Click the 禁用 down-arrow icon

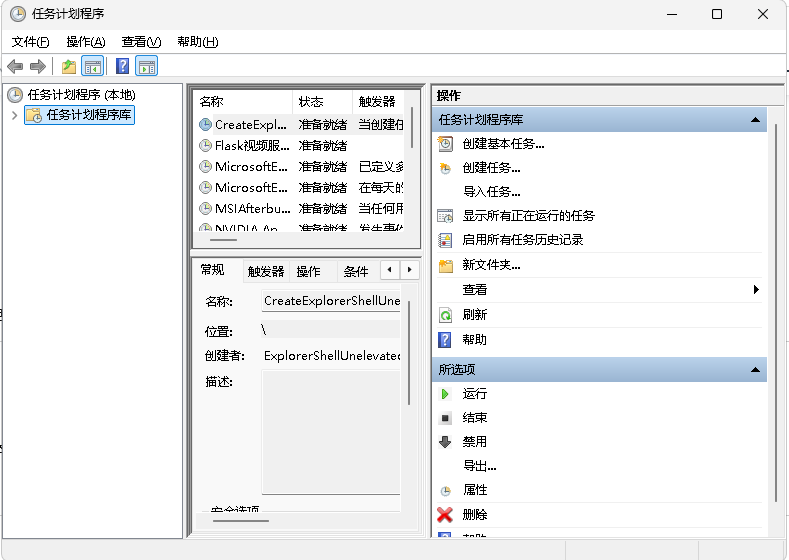(446, 442)
